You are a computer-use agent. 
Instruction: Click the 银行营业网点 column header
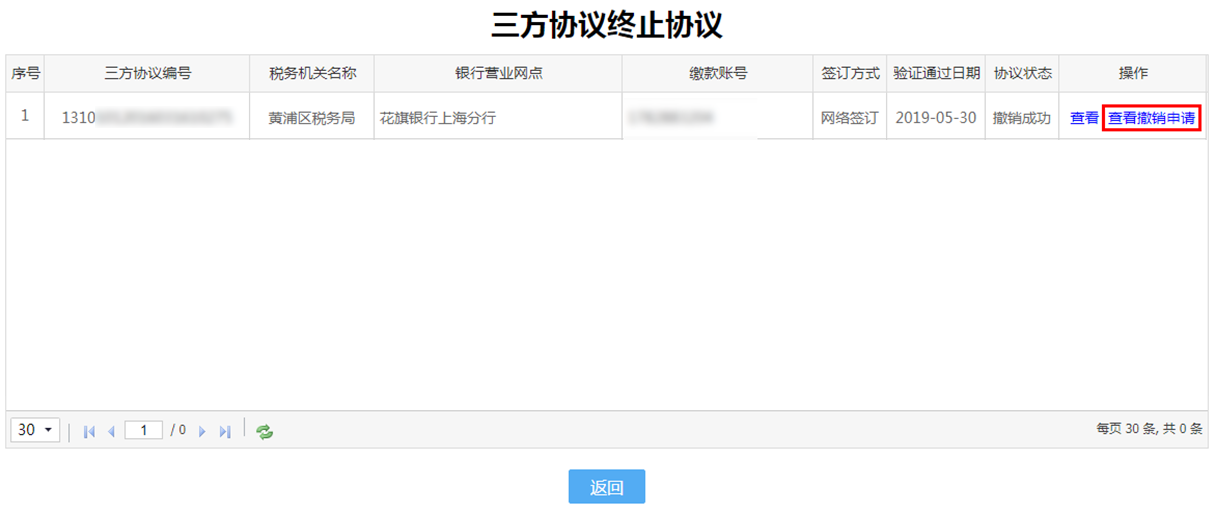498,73
